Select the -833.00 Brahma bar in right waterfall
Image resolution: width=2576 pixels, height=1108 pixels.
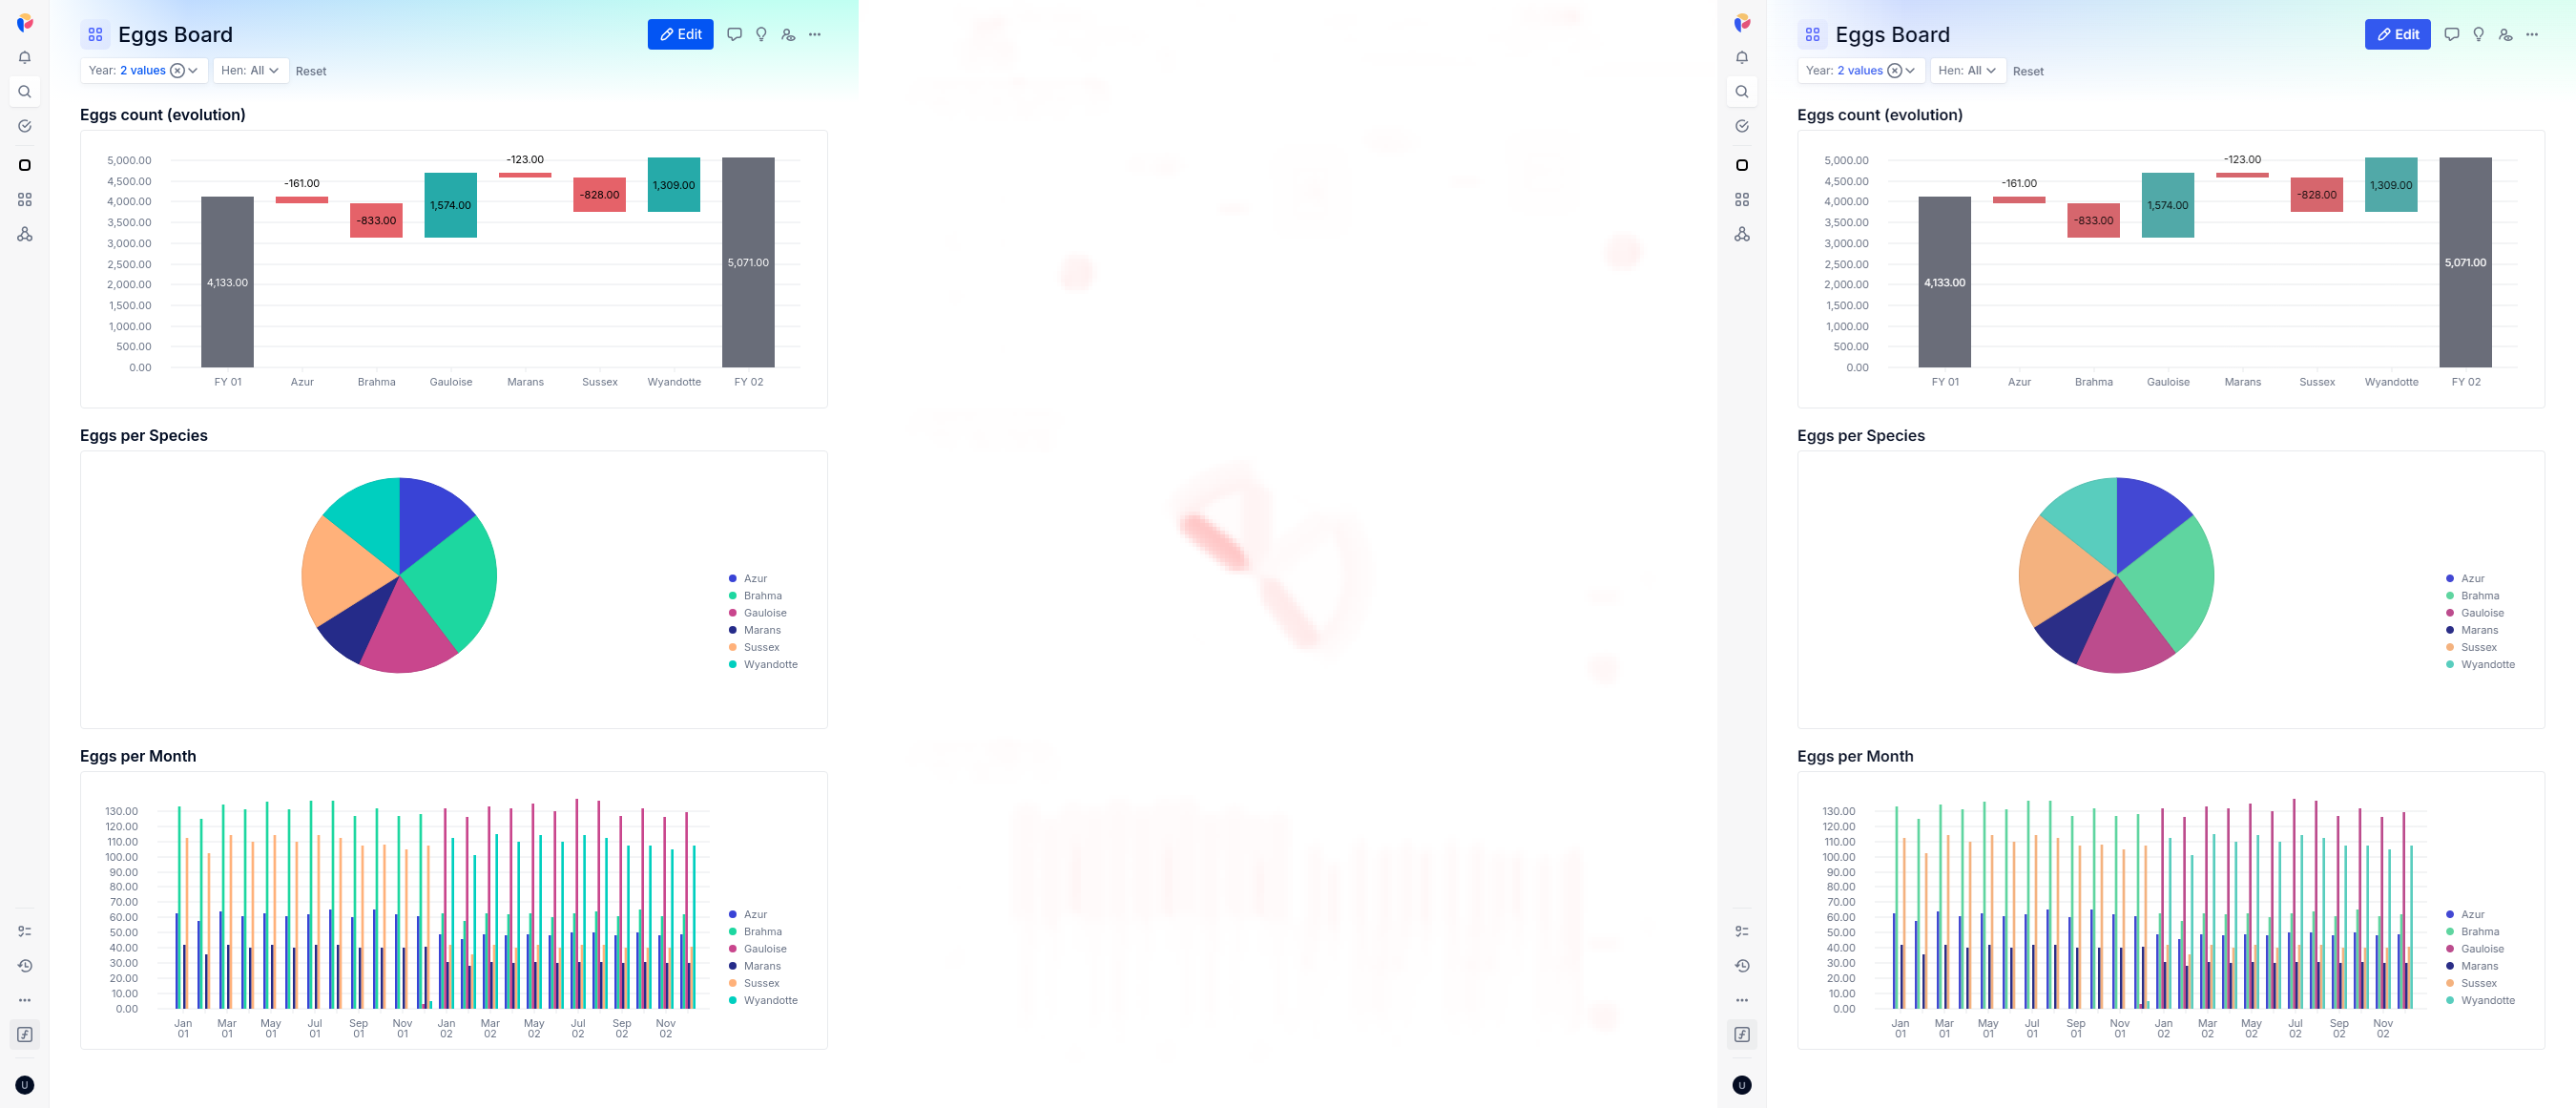point(2093,220)
